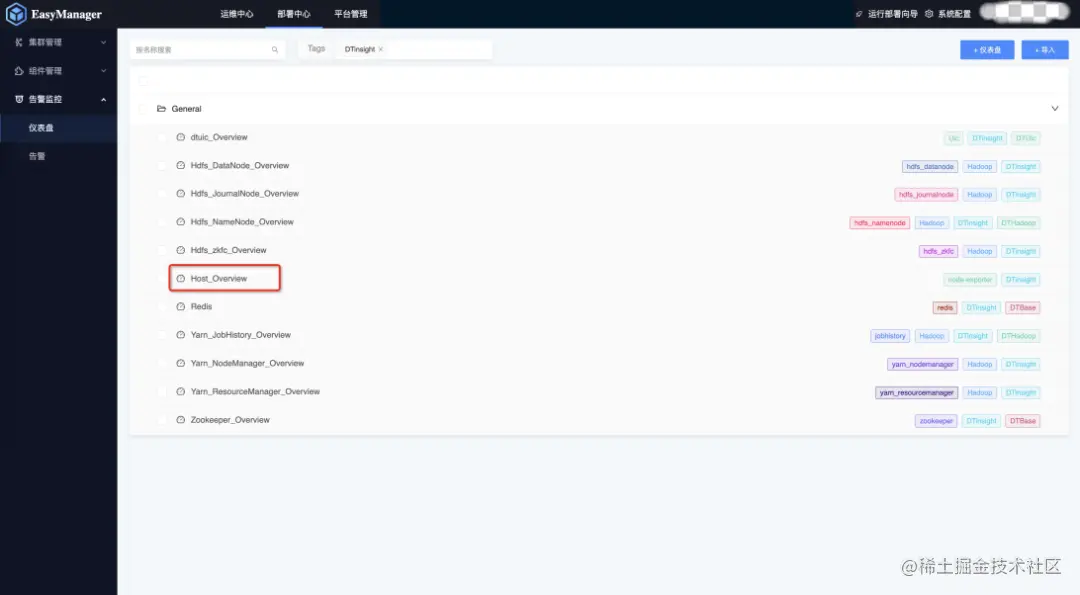The width and height of the screenshot is (1080, 595).
Task: Switch to the 运维中心 tab
Action: [x=237, y=14]
